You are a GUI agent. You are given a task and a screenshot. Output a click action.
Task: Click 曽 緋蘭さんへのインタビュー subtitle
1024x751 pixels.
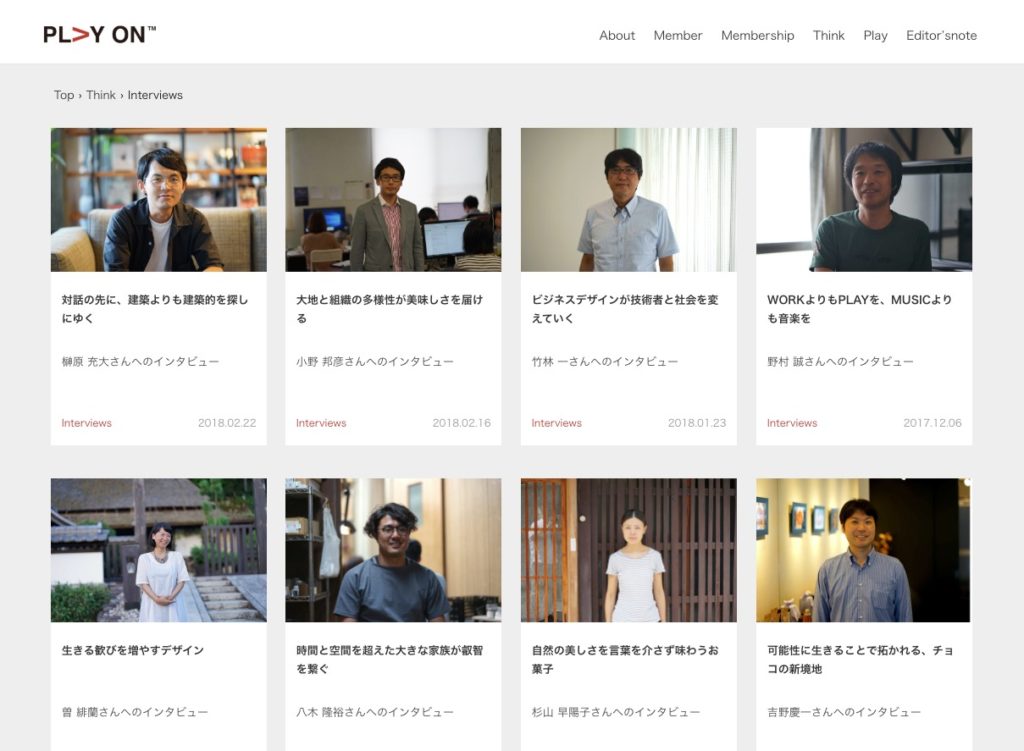tap(135, 712)
